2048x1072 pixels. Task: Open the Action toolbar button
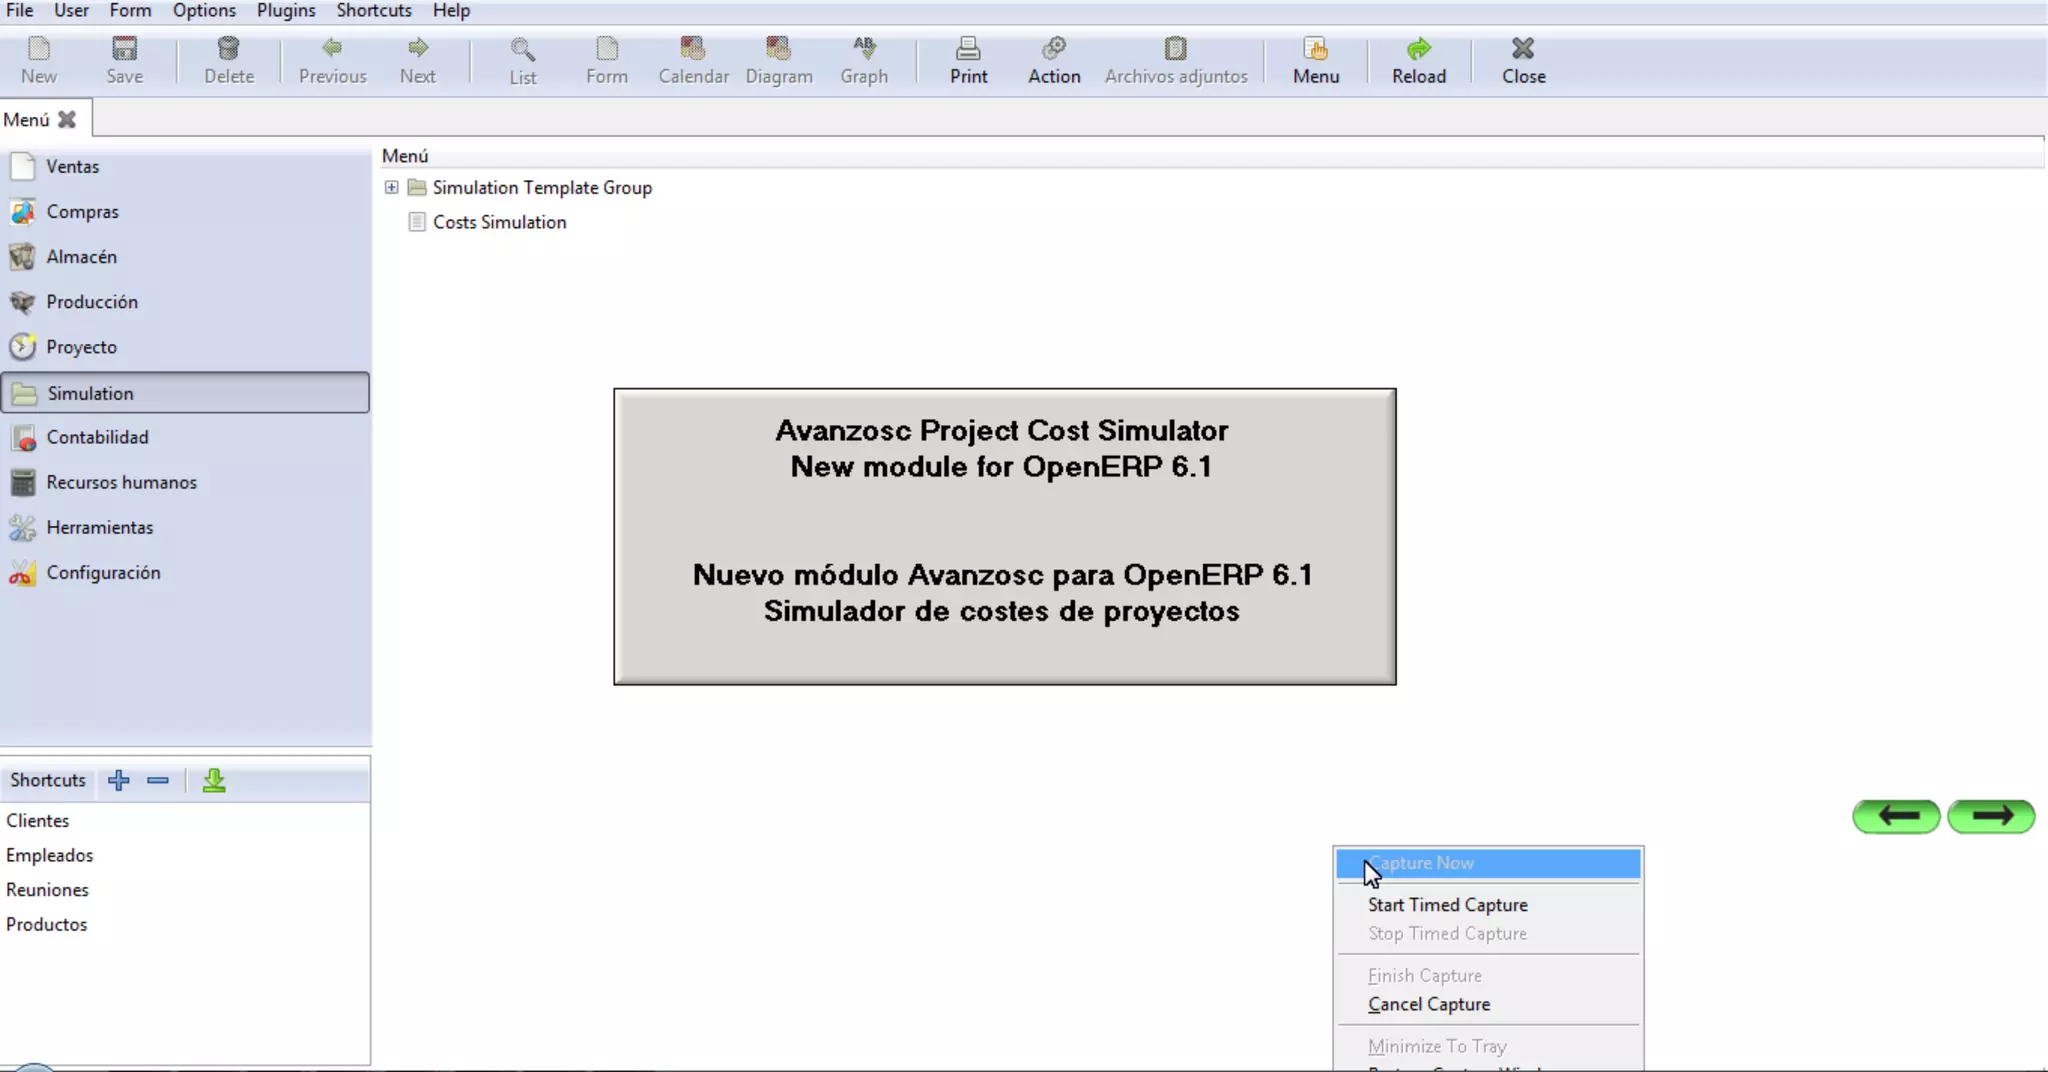pos(1054,60)
